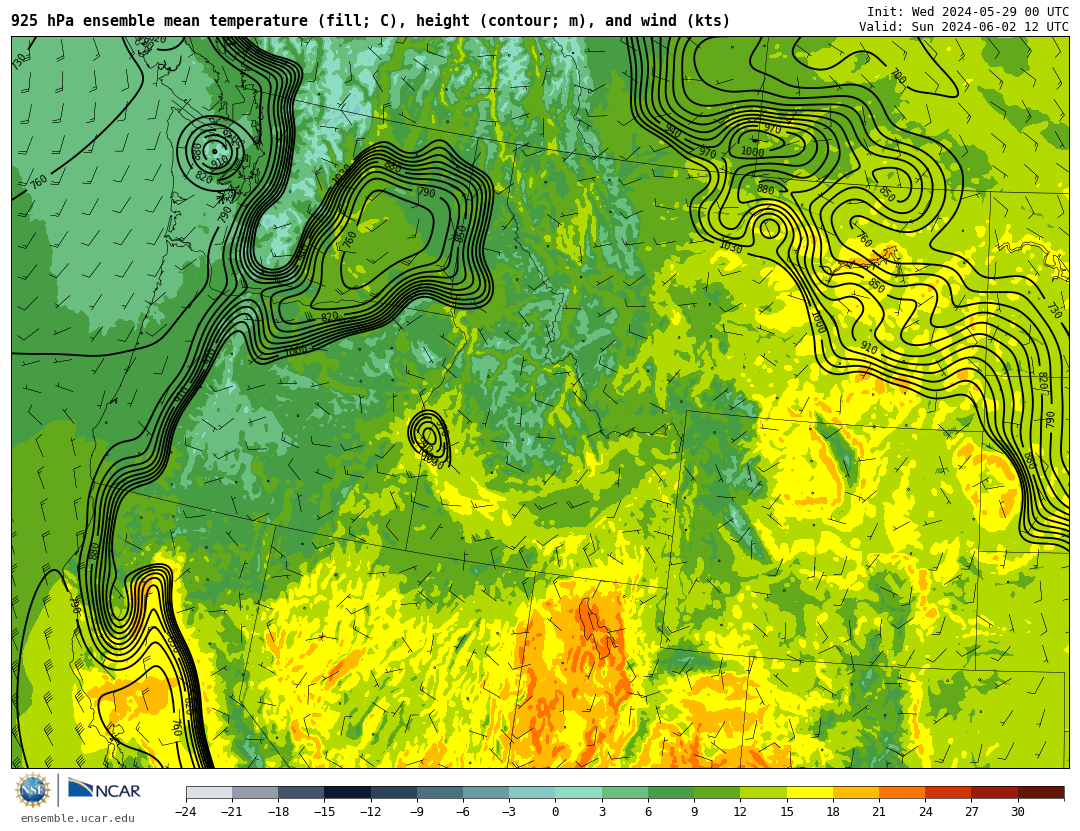
Task: Click the colorbar tick label '30'
Action: click(x=1017, y=812)
